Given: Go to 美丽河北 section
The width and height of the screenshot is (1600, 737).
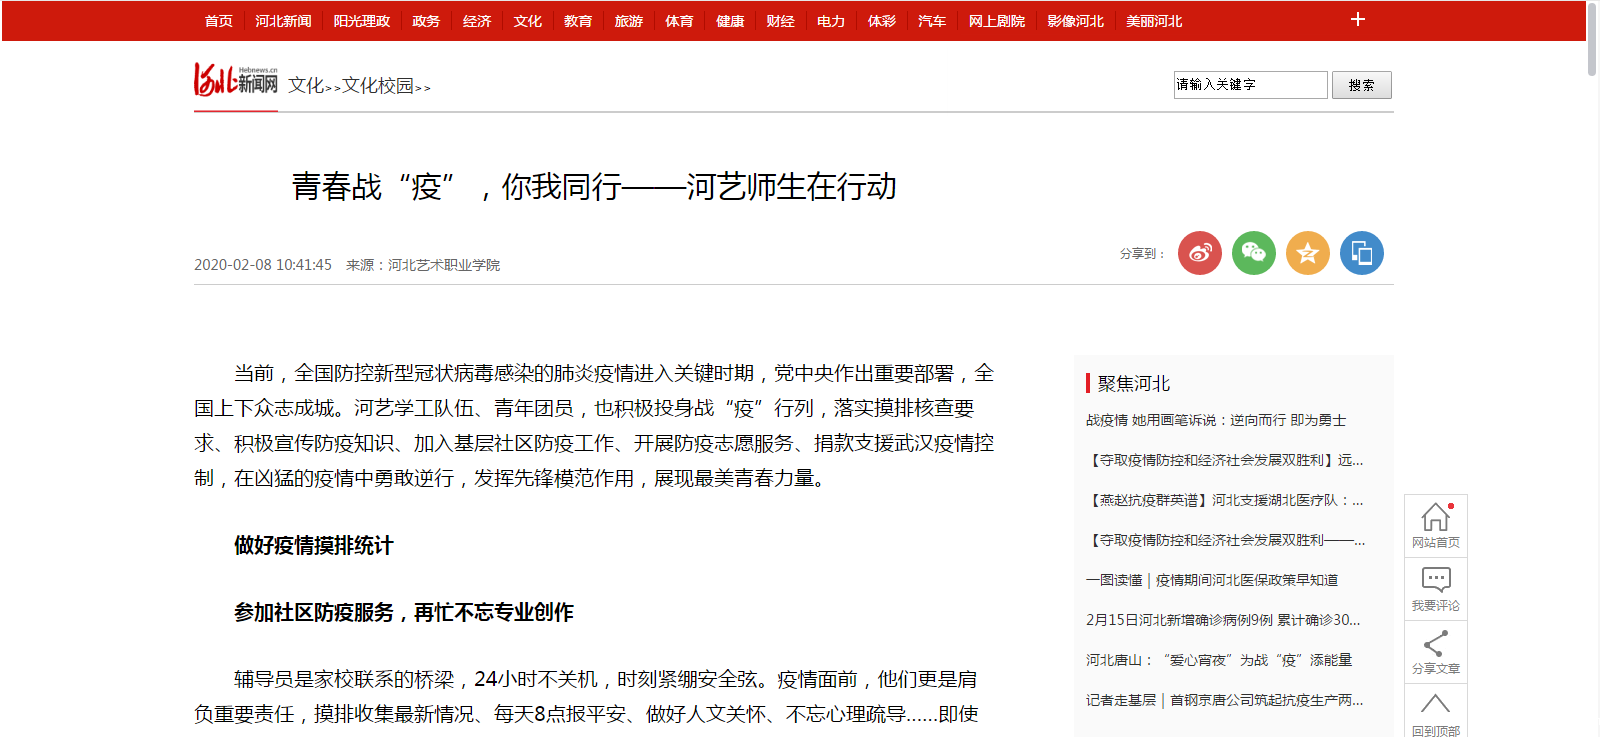Looking at the screenshot, I should tap(1154, 21).
